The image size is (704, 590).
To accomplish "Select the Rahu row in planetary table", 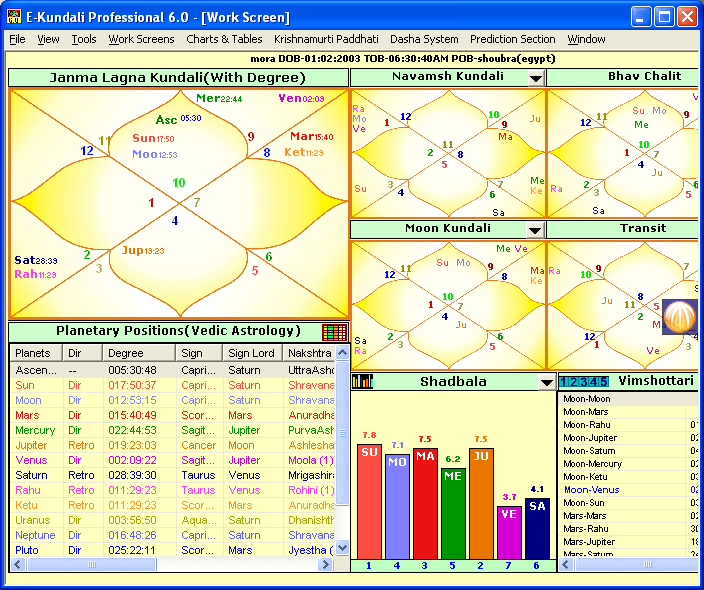I will tap(172, 490).
